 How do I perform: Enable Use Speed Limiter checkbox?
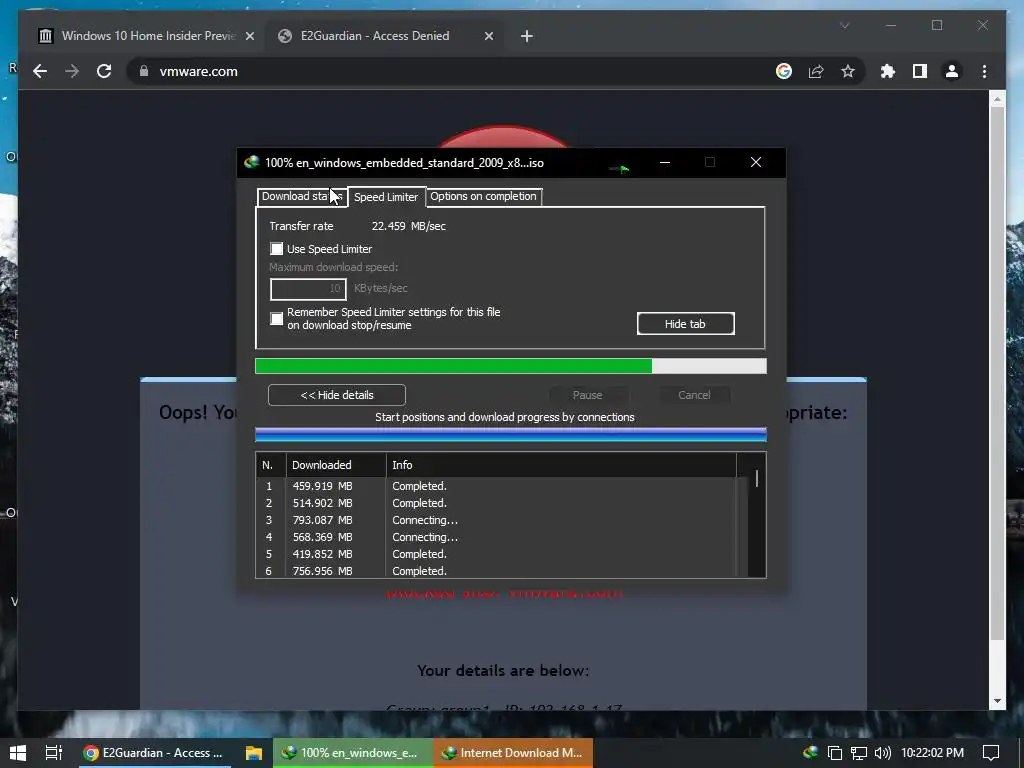pyautogui.click(x=277, y=249)
